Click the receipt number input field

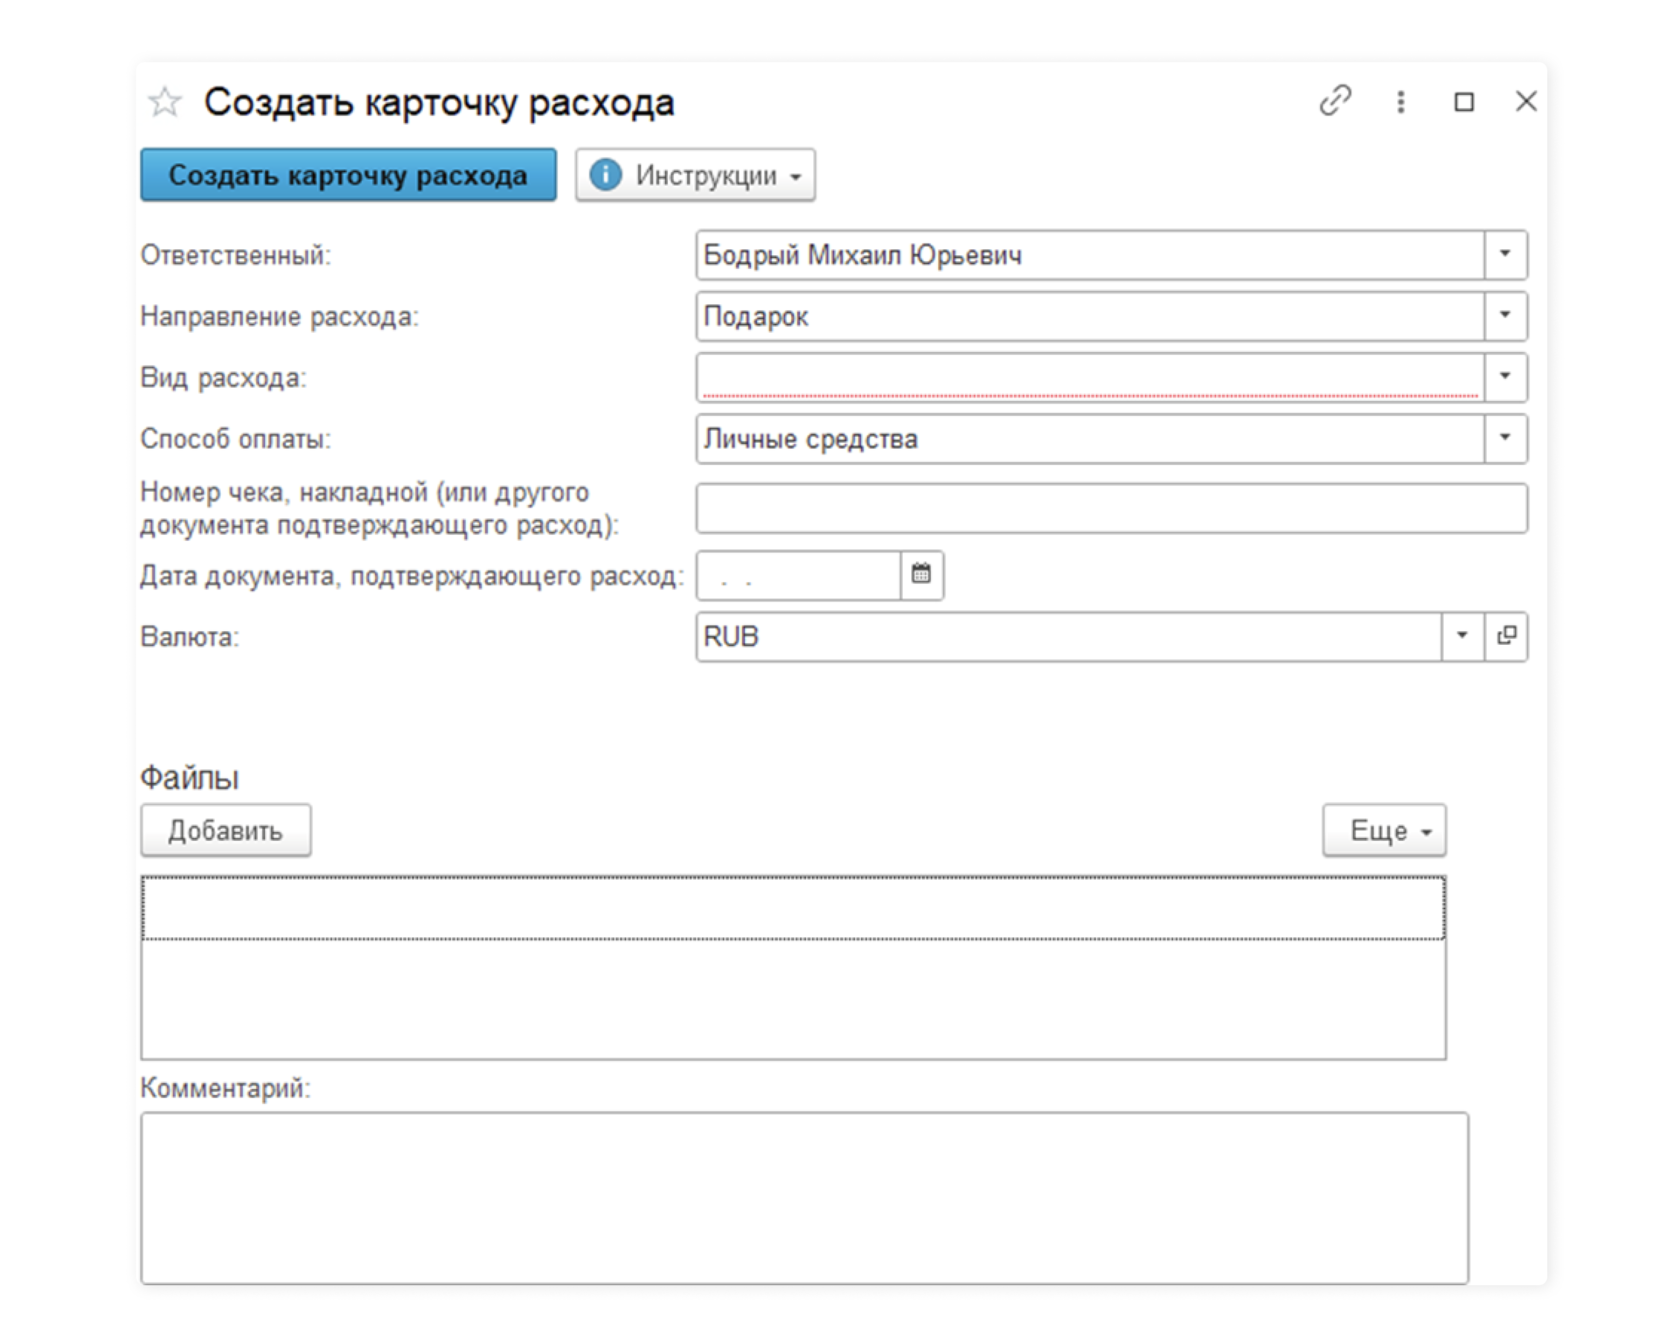coord(1111,508)
